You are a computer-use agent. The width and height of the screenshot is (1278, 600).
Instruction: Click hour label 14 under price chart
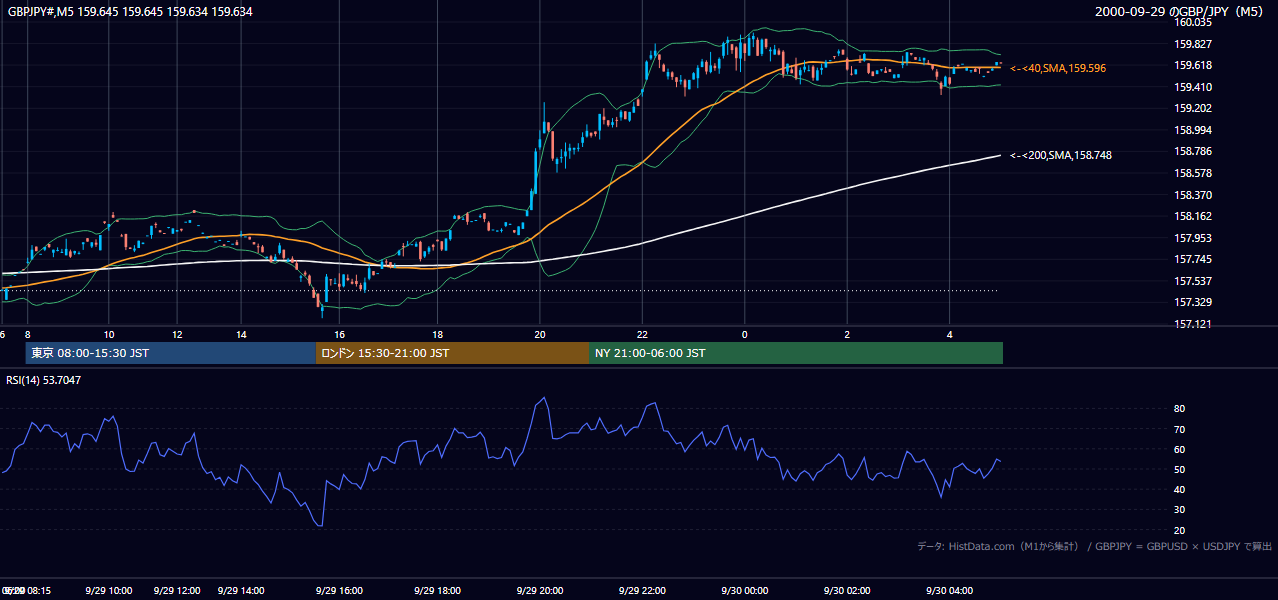click(242, 335)
